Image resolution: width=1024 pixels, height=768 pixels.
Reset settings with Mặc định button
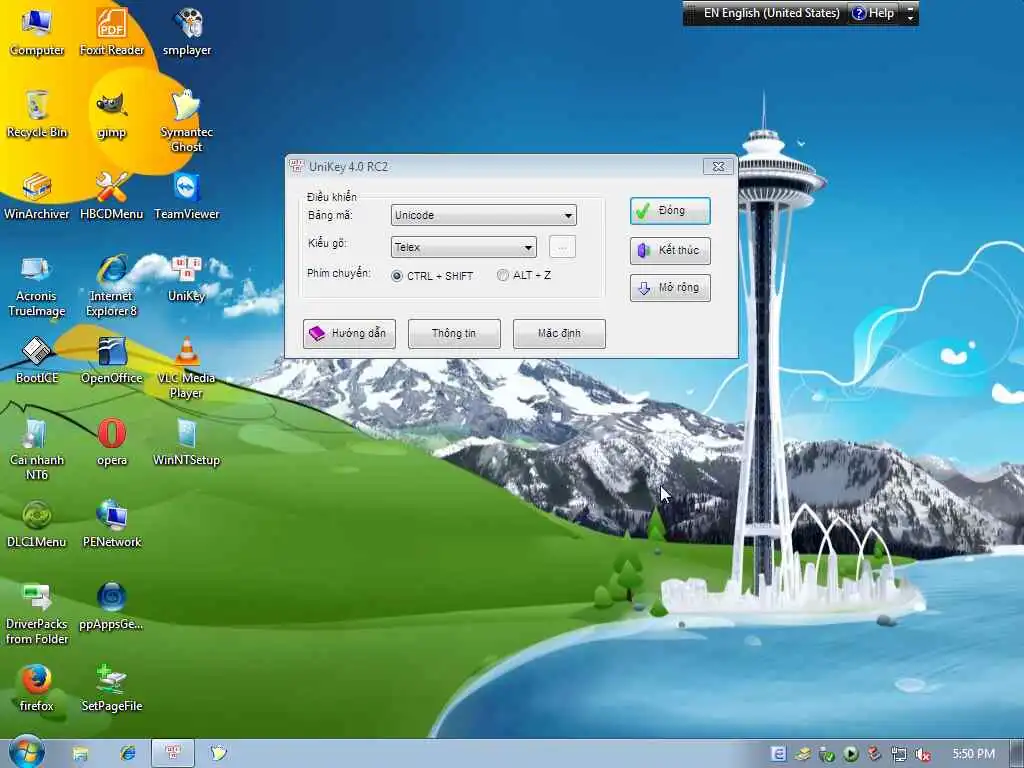(x=559, y=333)
